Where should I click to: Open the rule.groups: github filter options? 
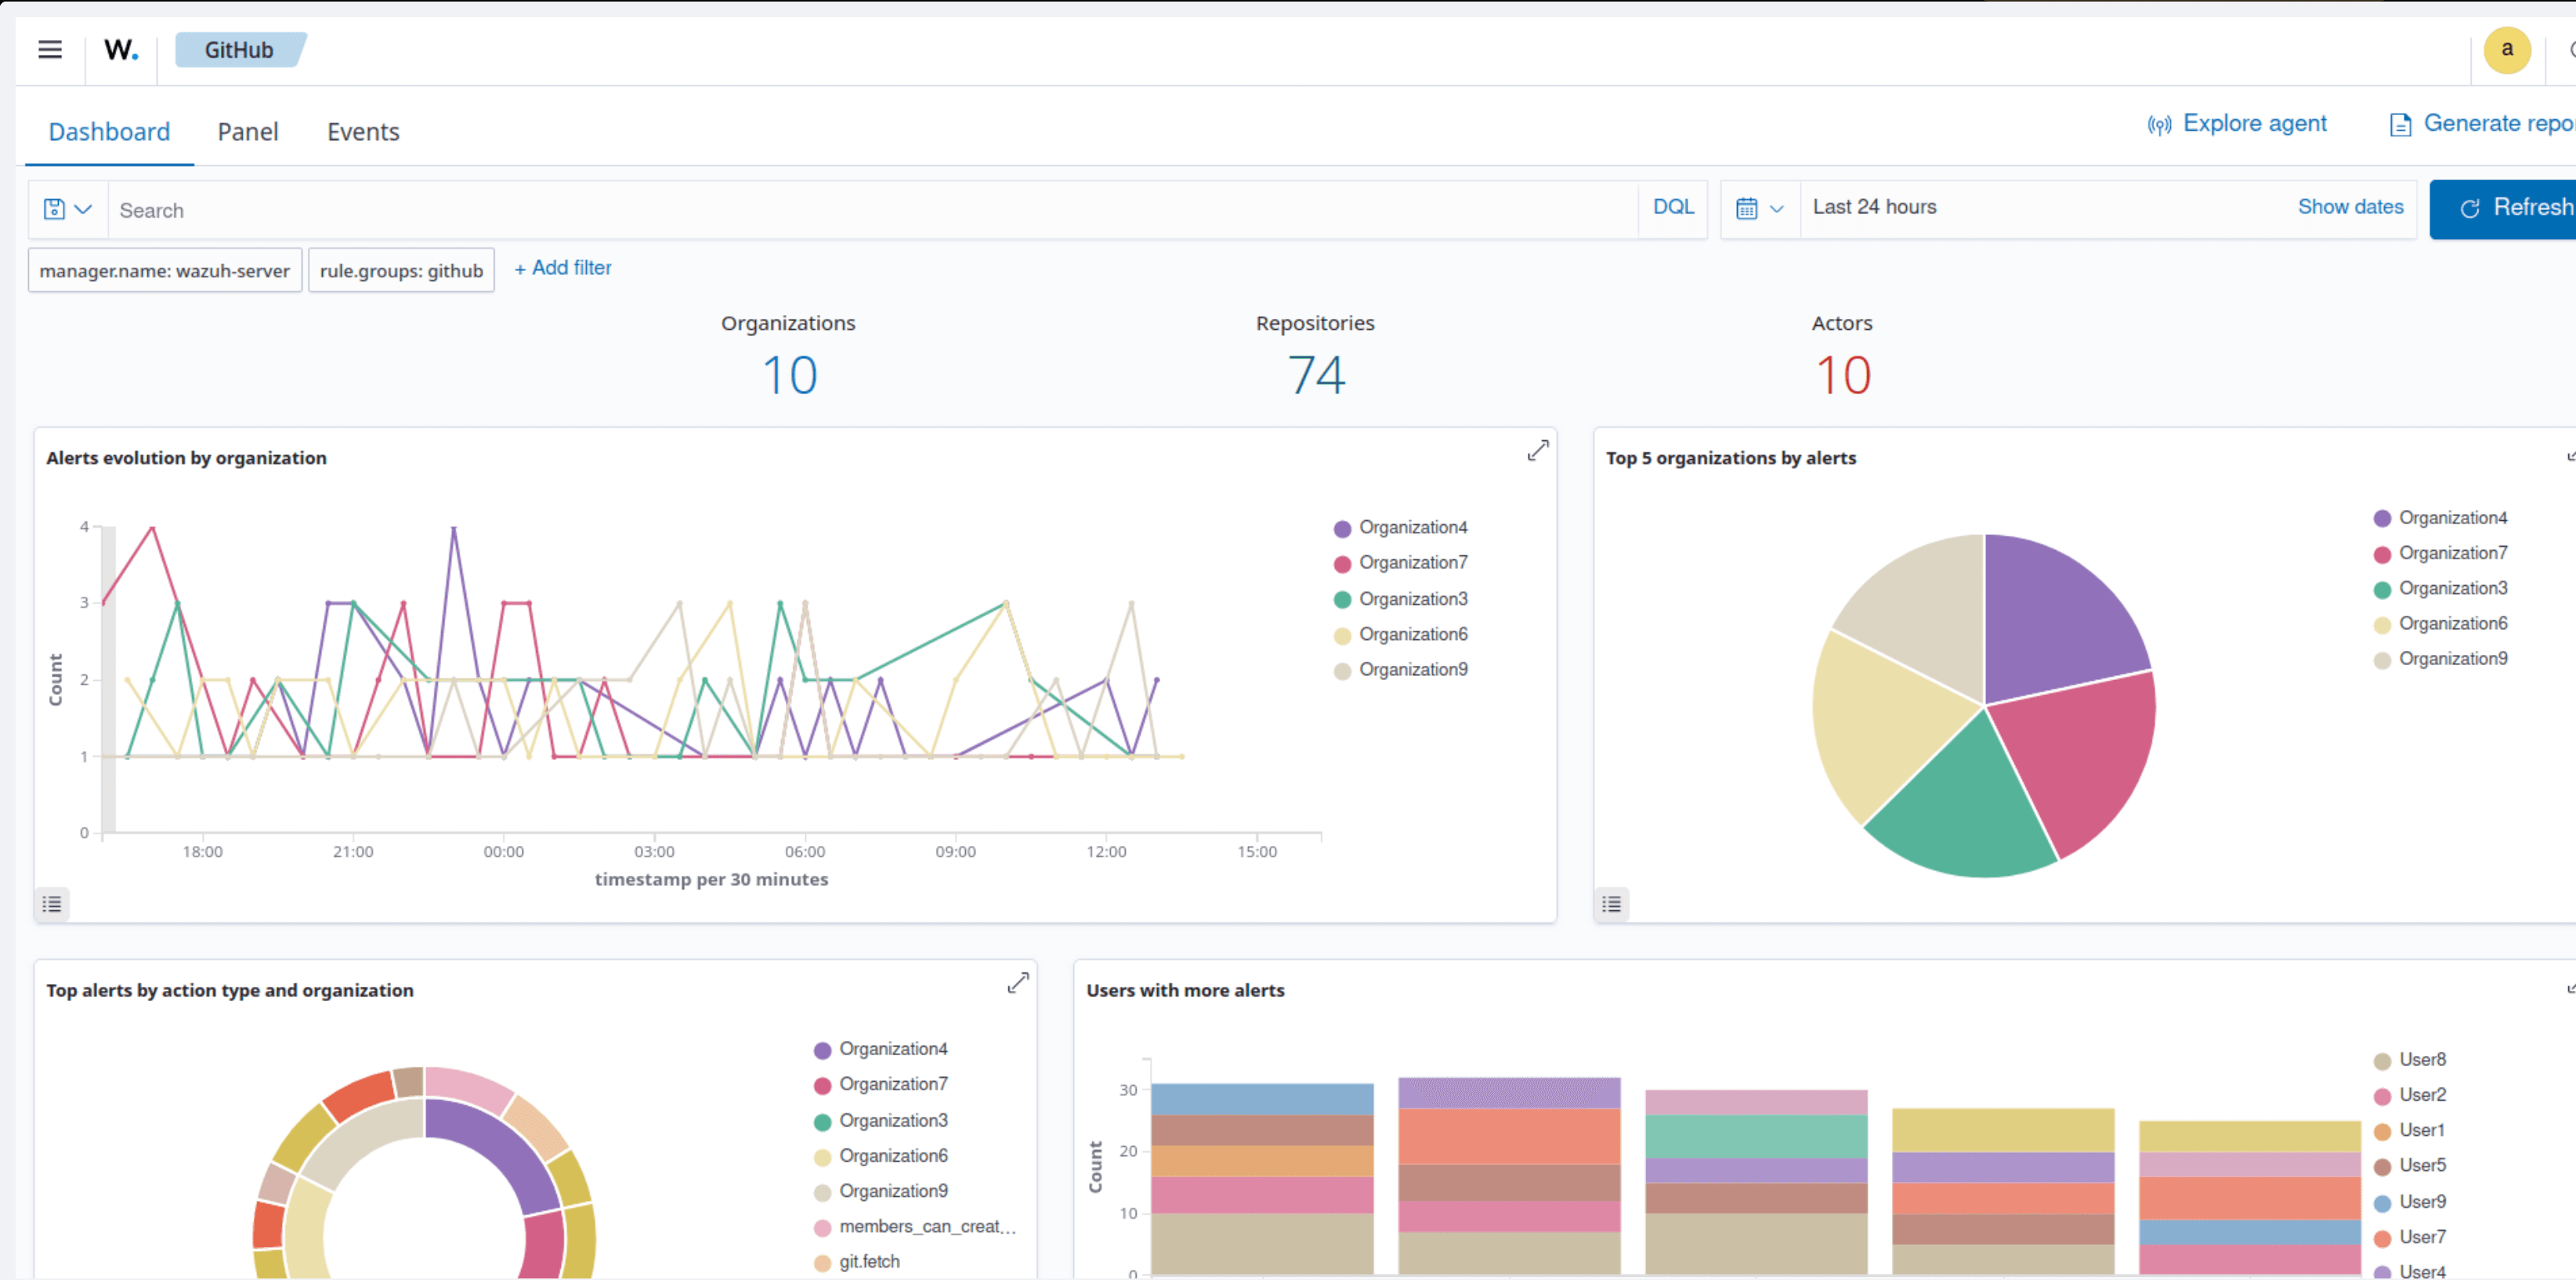point(401,271)
